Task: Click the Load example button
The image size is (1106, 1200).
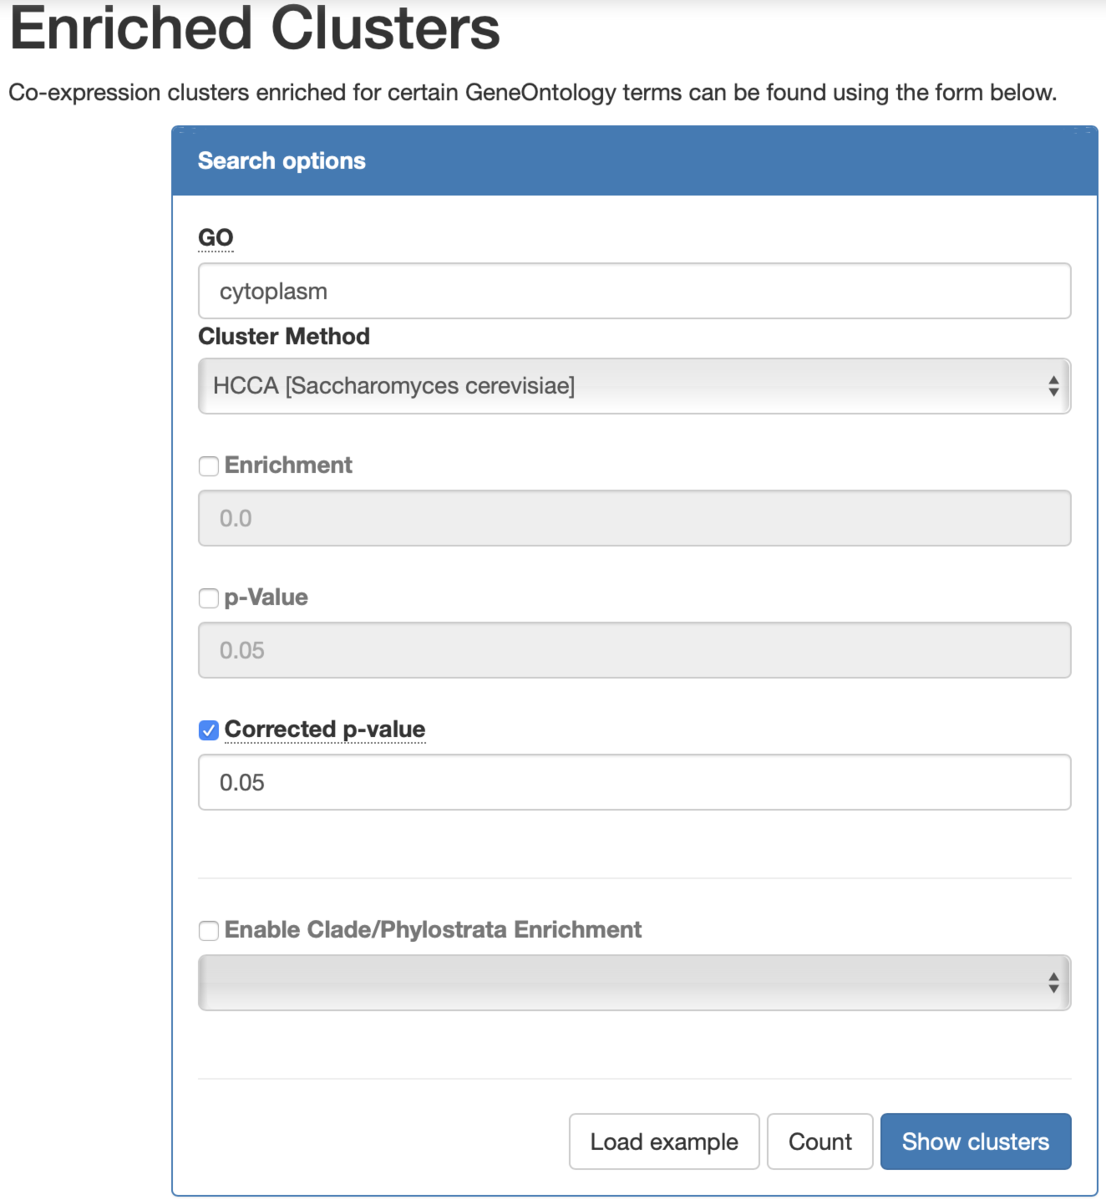Action: click(x=664, y=1142)
